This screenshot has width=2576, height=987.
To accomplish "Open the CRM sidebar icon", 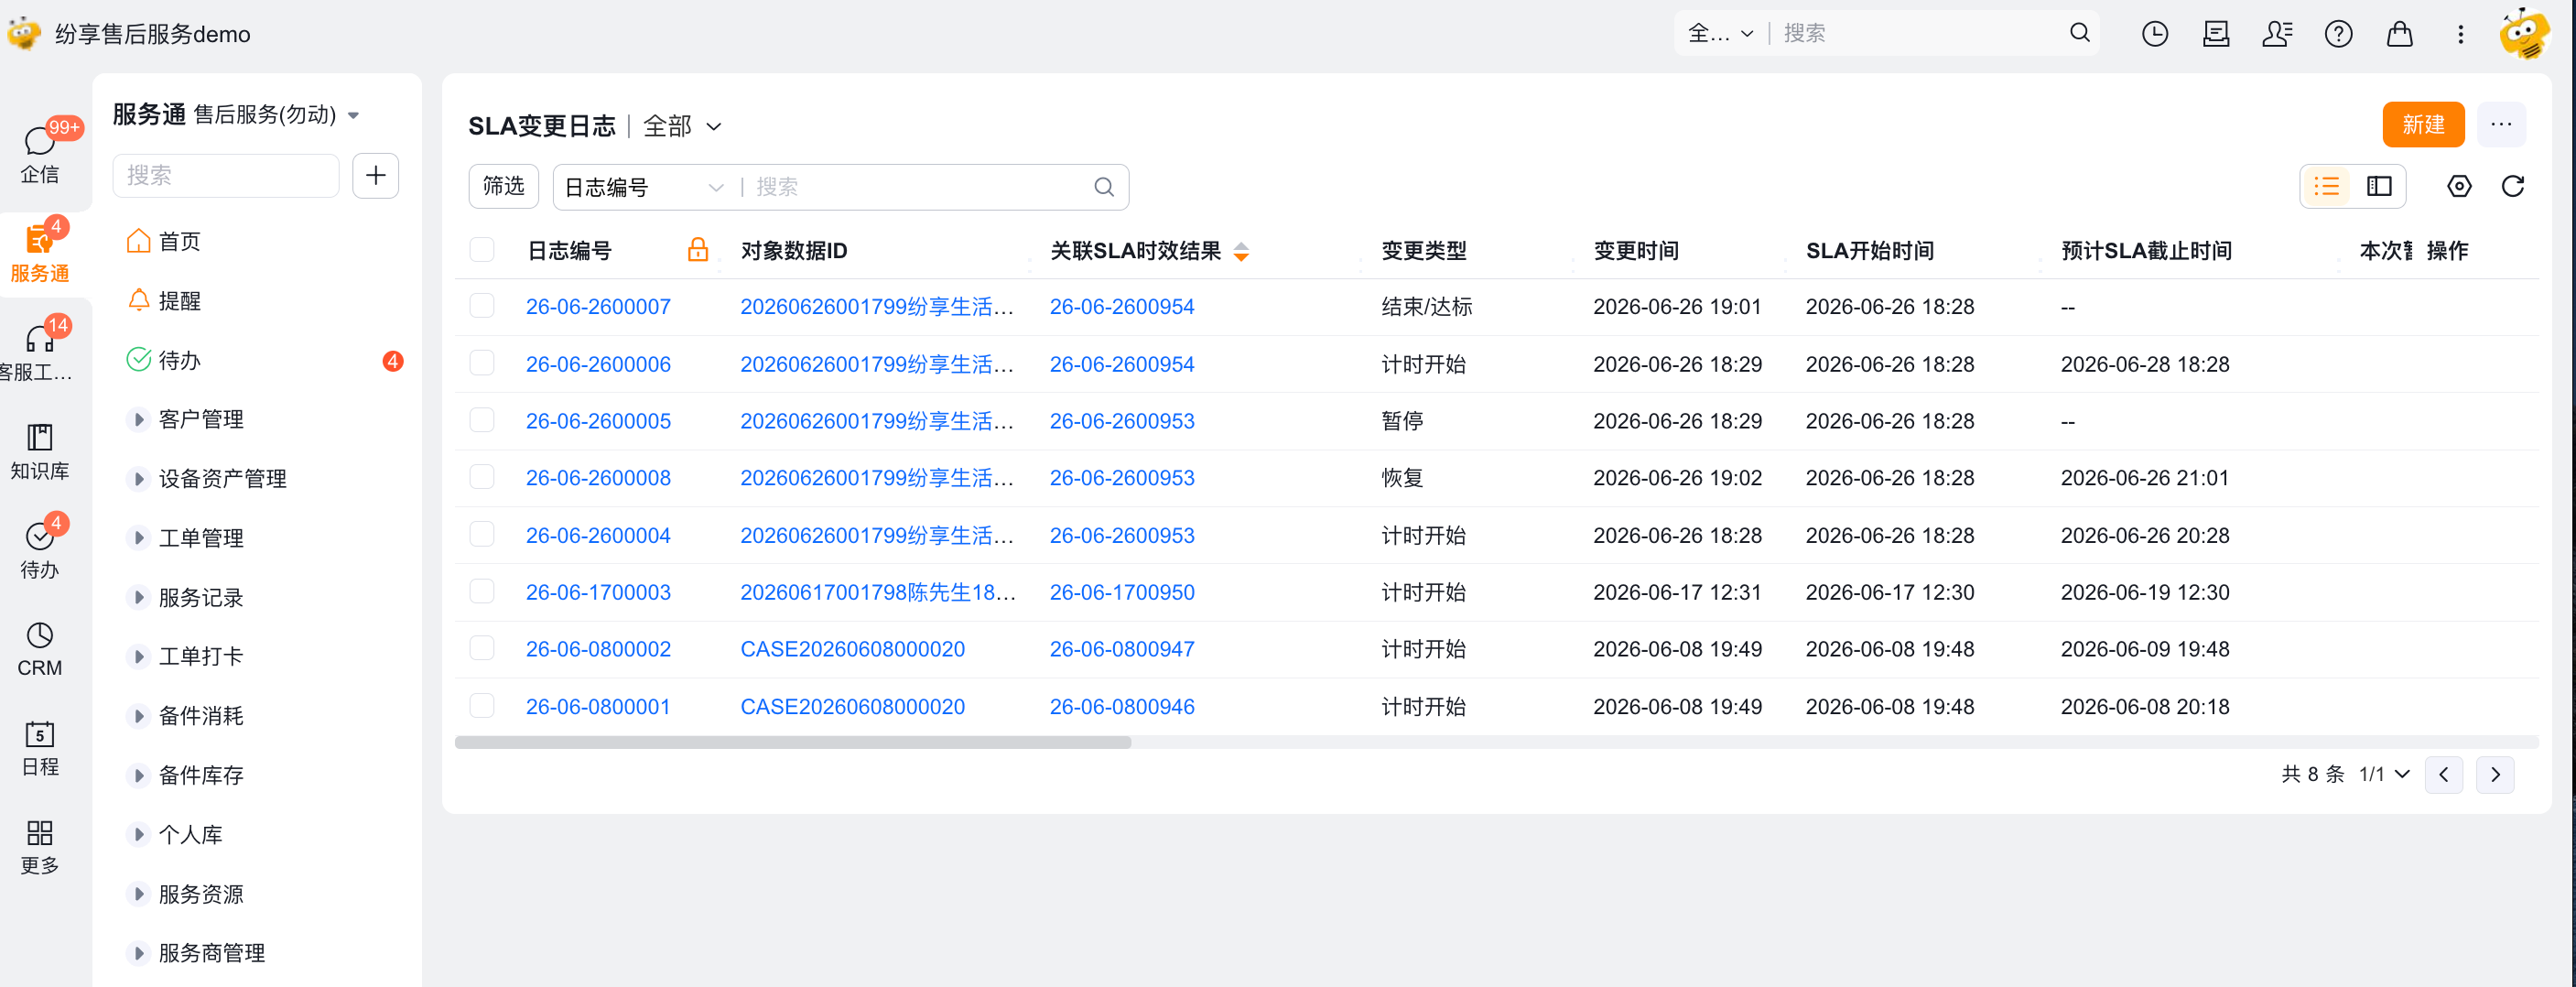I will click(40, 648).
